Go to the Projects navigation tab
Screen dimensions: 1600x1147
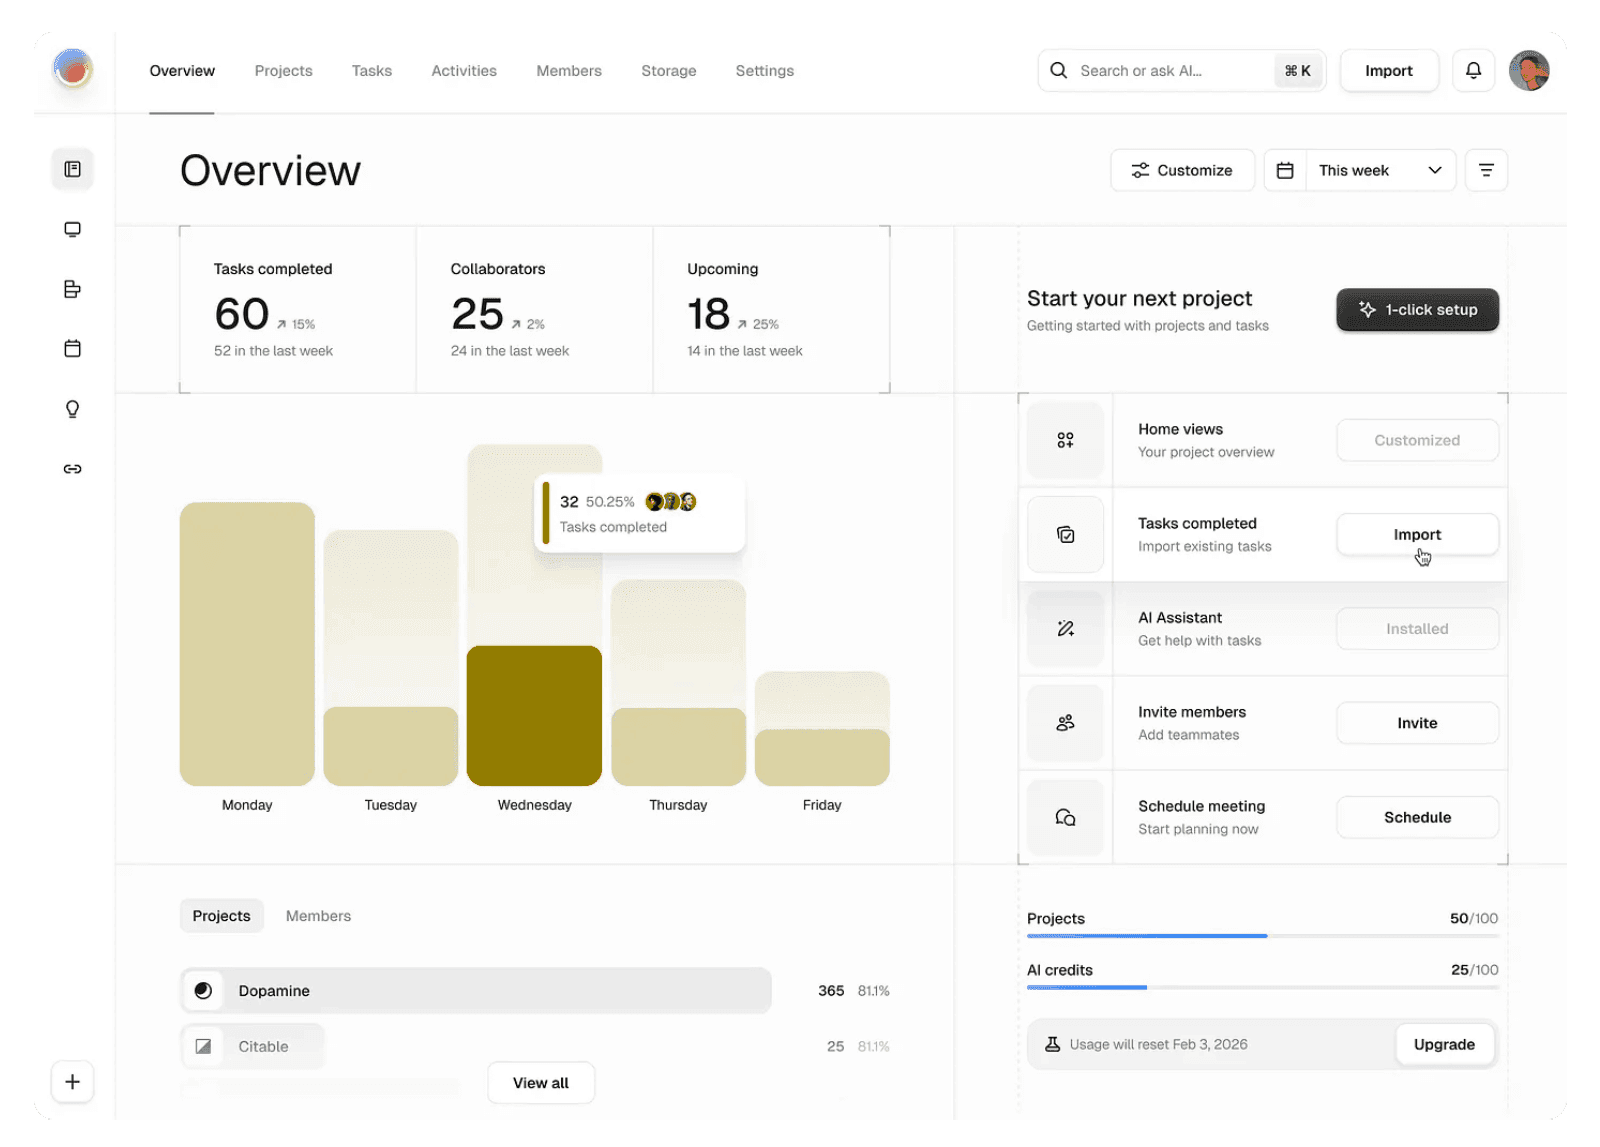[283, 71]
